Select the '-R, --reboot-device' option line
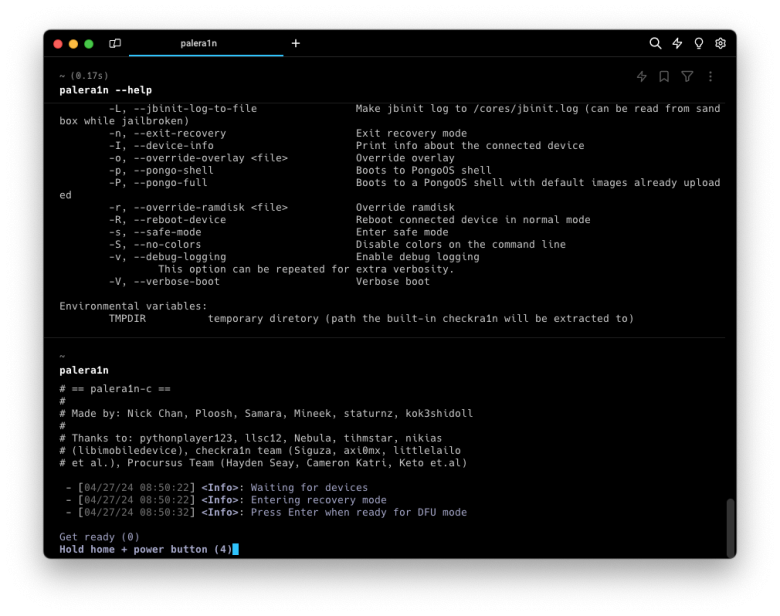This screenshot has height=616, width=780. click(349, 220)
